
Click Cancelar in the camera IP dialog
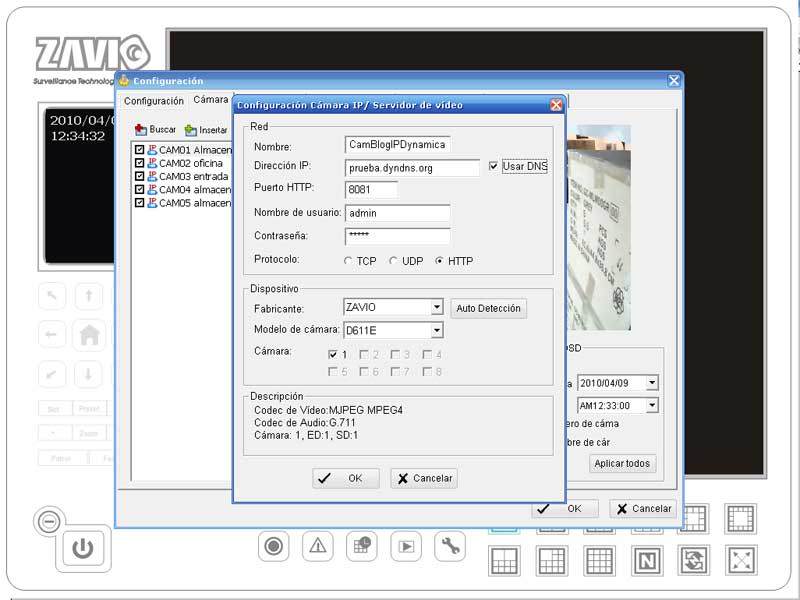[x=423, y=479]
